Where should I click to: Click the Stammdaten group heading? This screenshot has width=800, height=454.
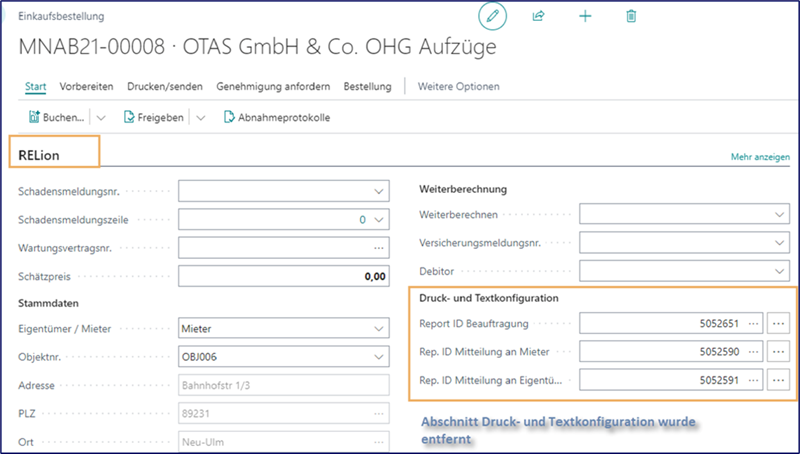(48, 303)
